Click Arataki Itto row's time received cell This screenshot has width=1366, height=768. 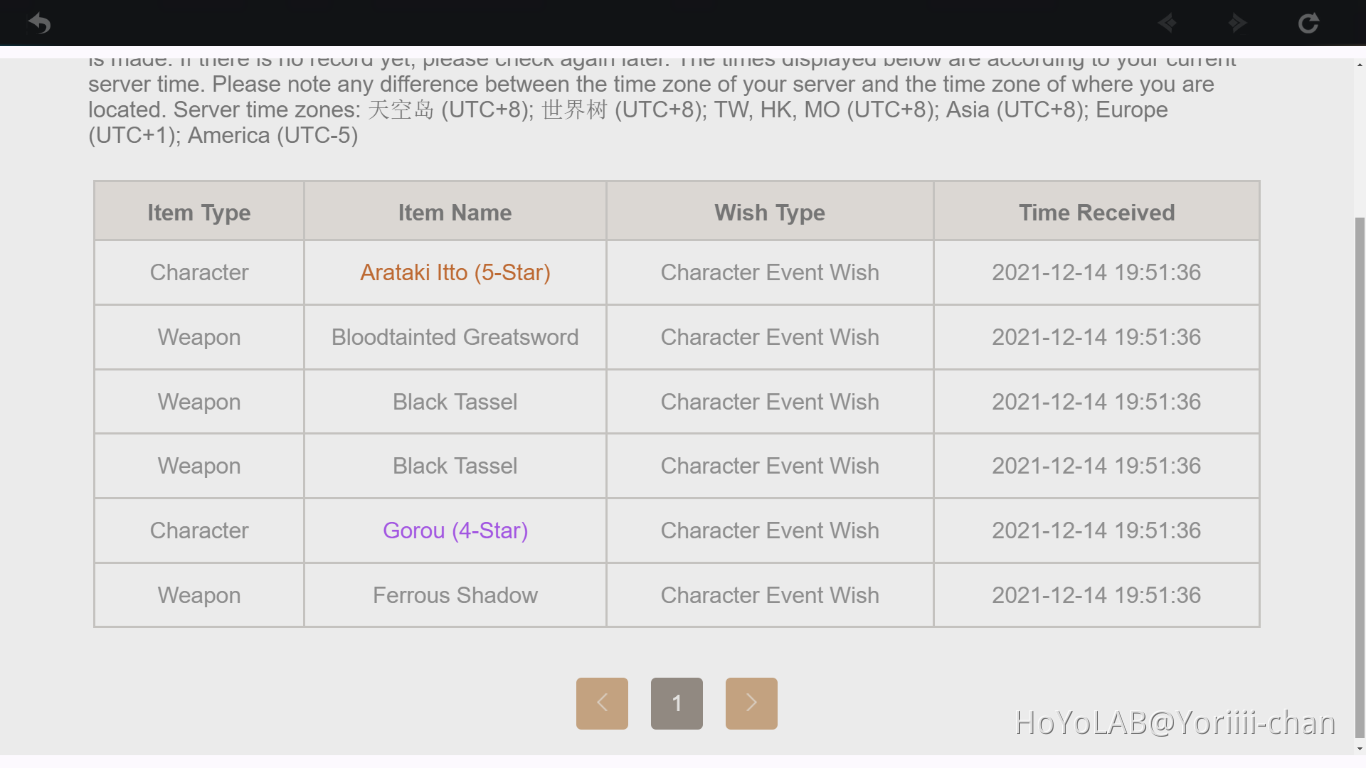pos(1096,272)
